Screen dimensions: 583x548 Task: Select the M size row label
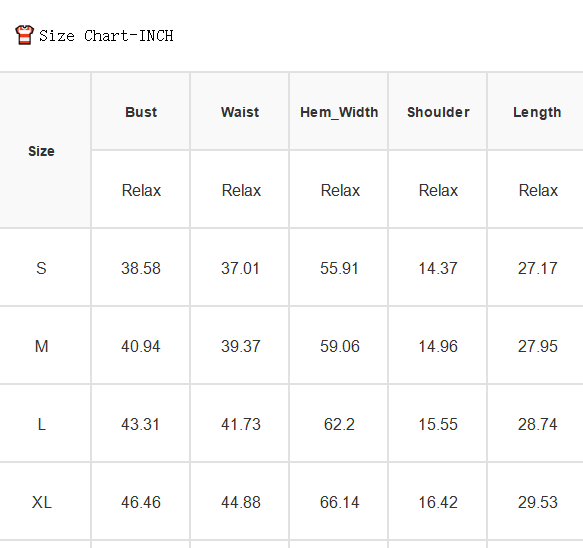click(41, 346)
